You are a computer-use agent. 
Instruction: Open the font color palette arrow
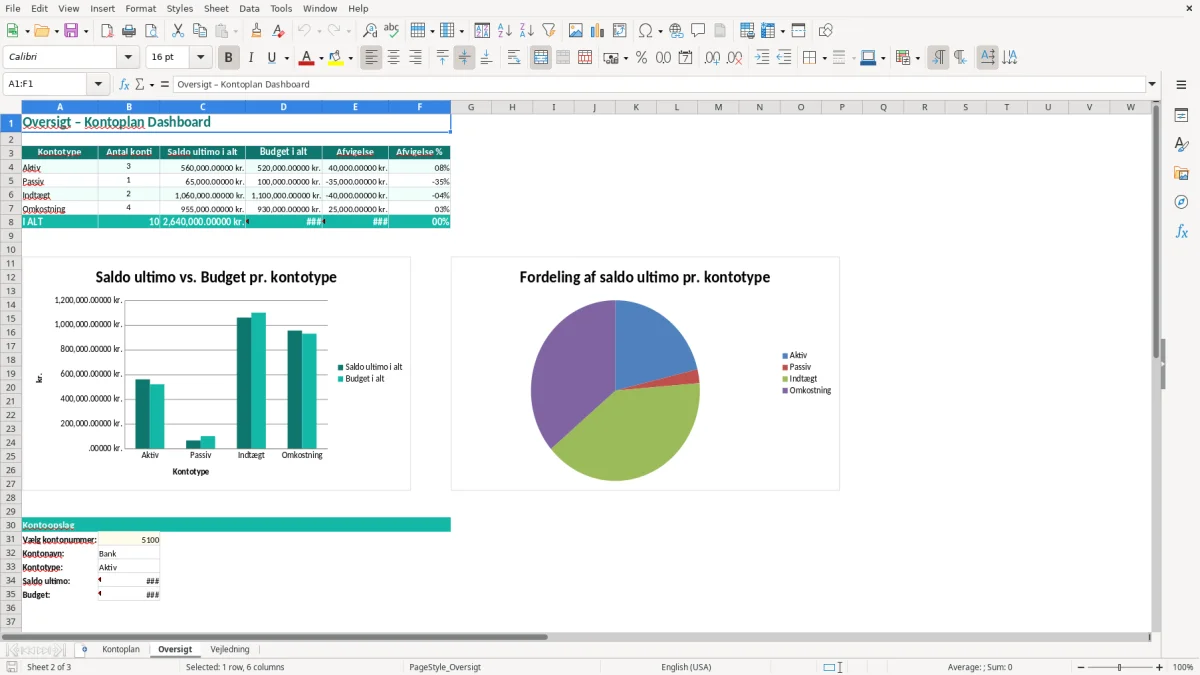(320, 58)
